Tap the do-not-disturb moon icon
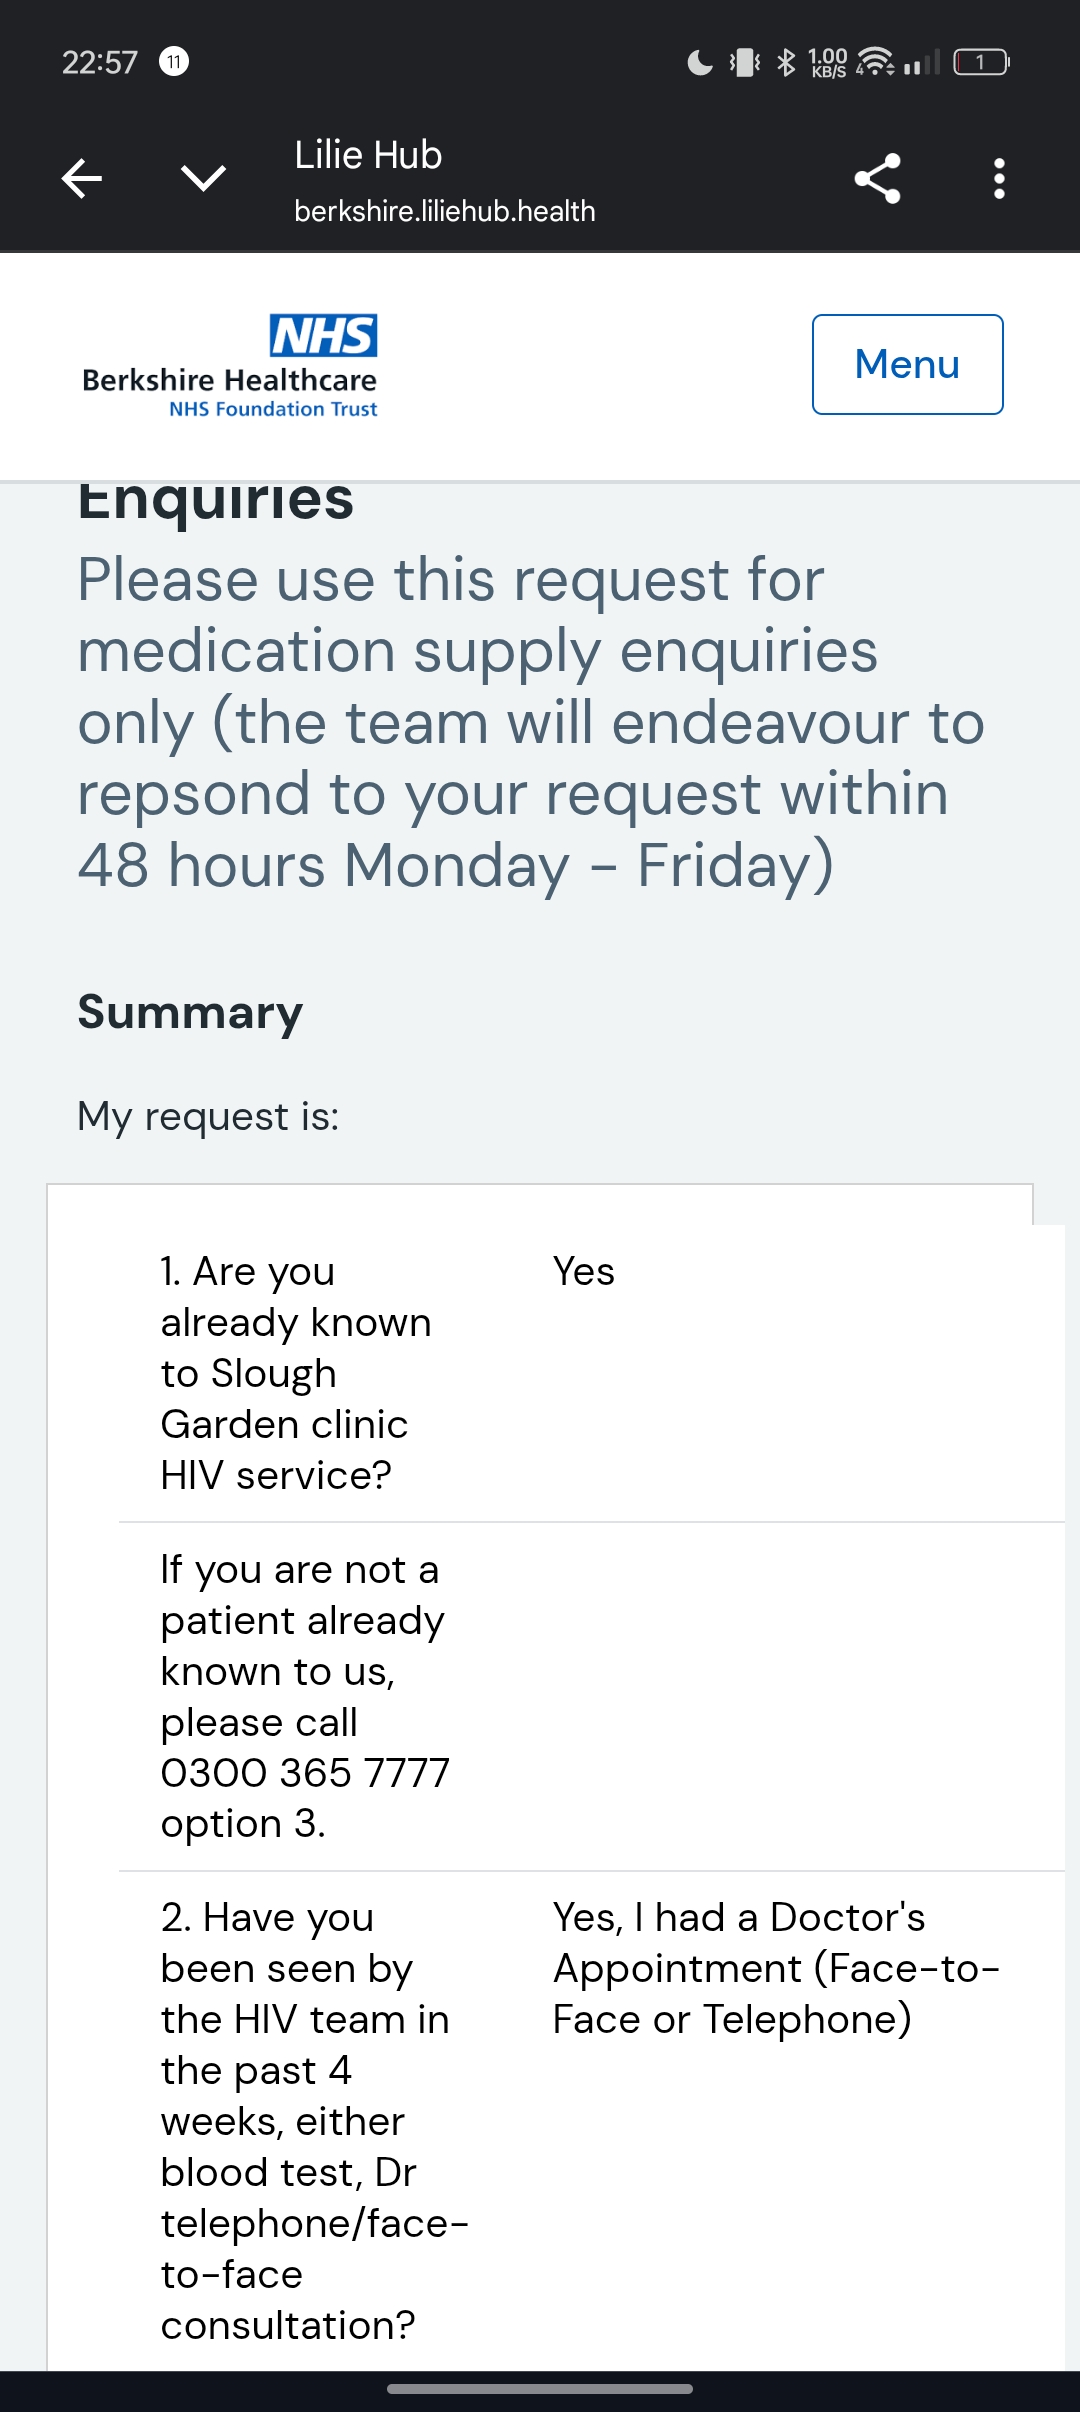 (x=699, y=62)
